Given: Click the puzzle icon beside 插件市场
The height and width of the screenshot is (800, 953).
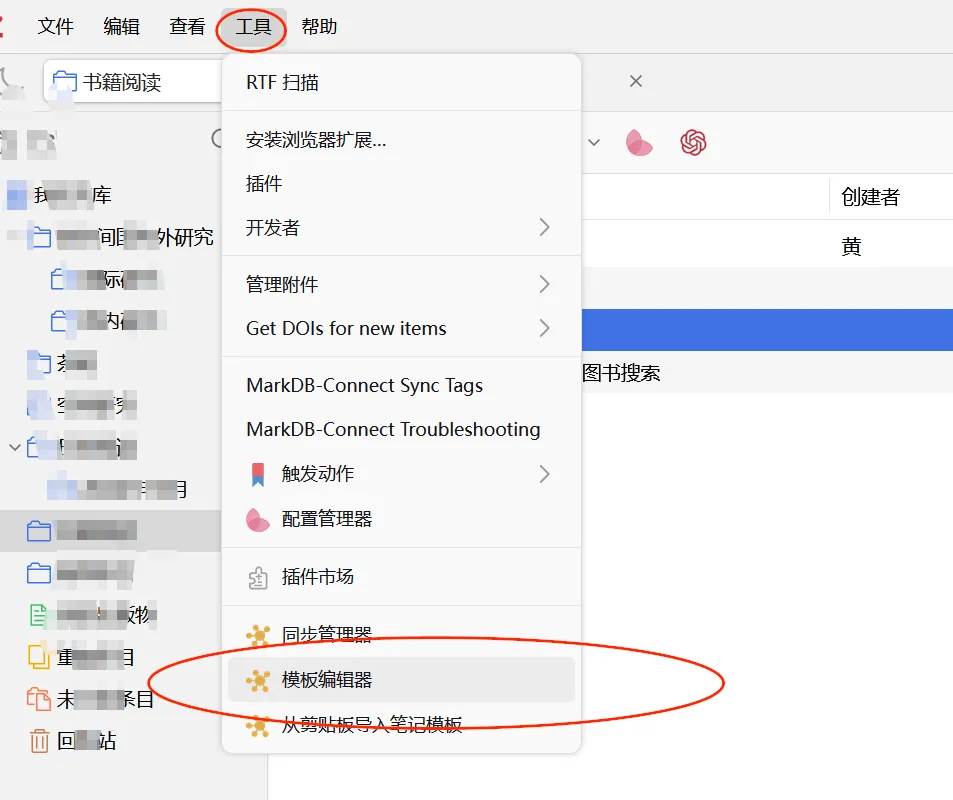Looking at the screenshot, I should click(258, 577).
